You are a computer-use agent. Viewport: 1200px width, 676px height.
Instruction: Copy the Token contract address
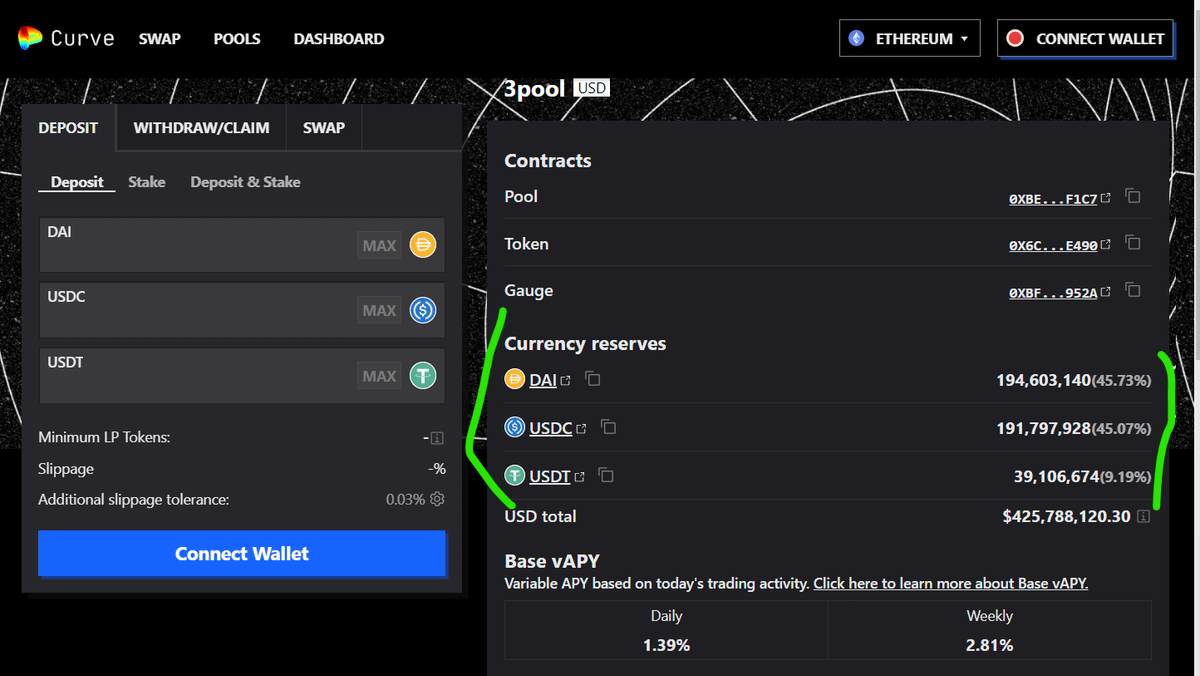pos(1133,244)
